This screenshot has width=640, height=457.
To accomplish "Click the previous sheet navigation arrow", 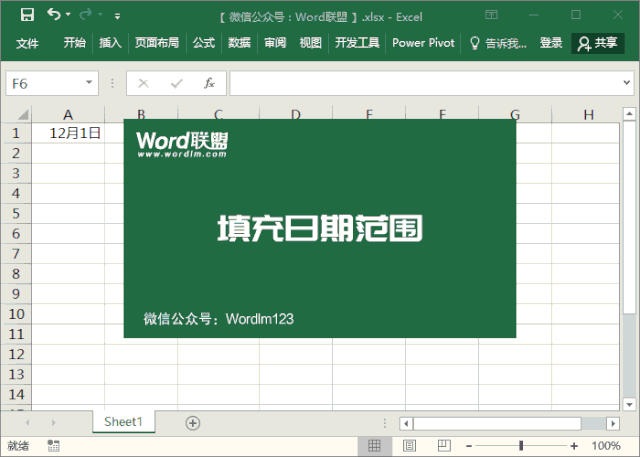I will (27, 423).
